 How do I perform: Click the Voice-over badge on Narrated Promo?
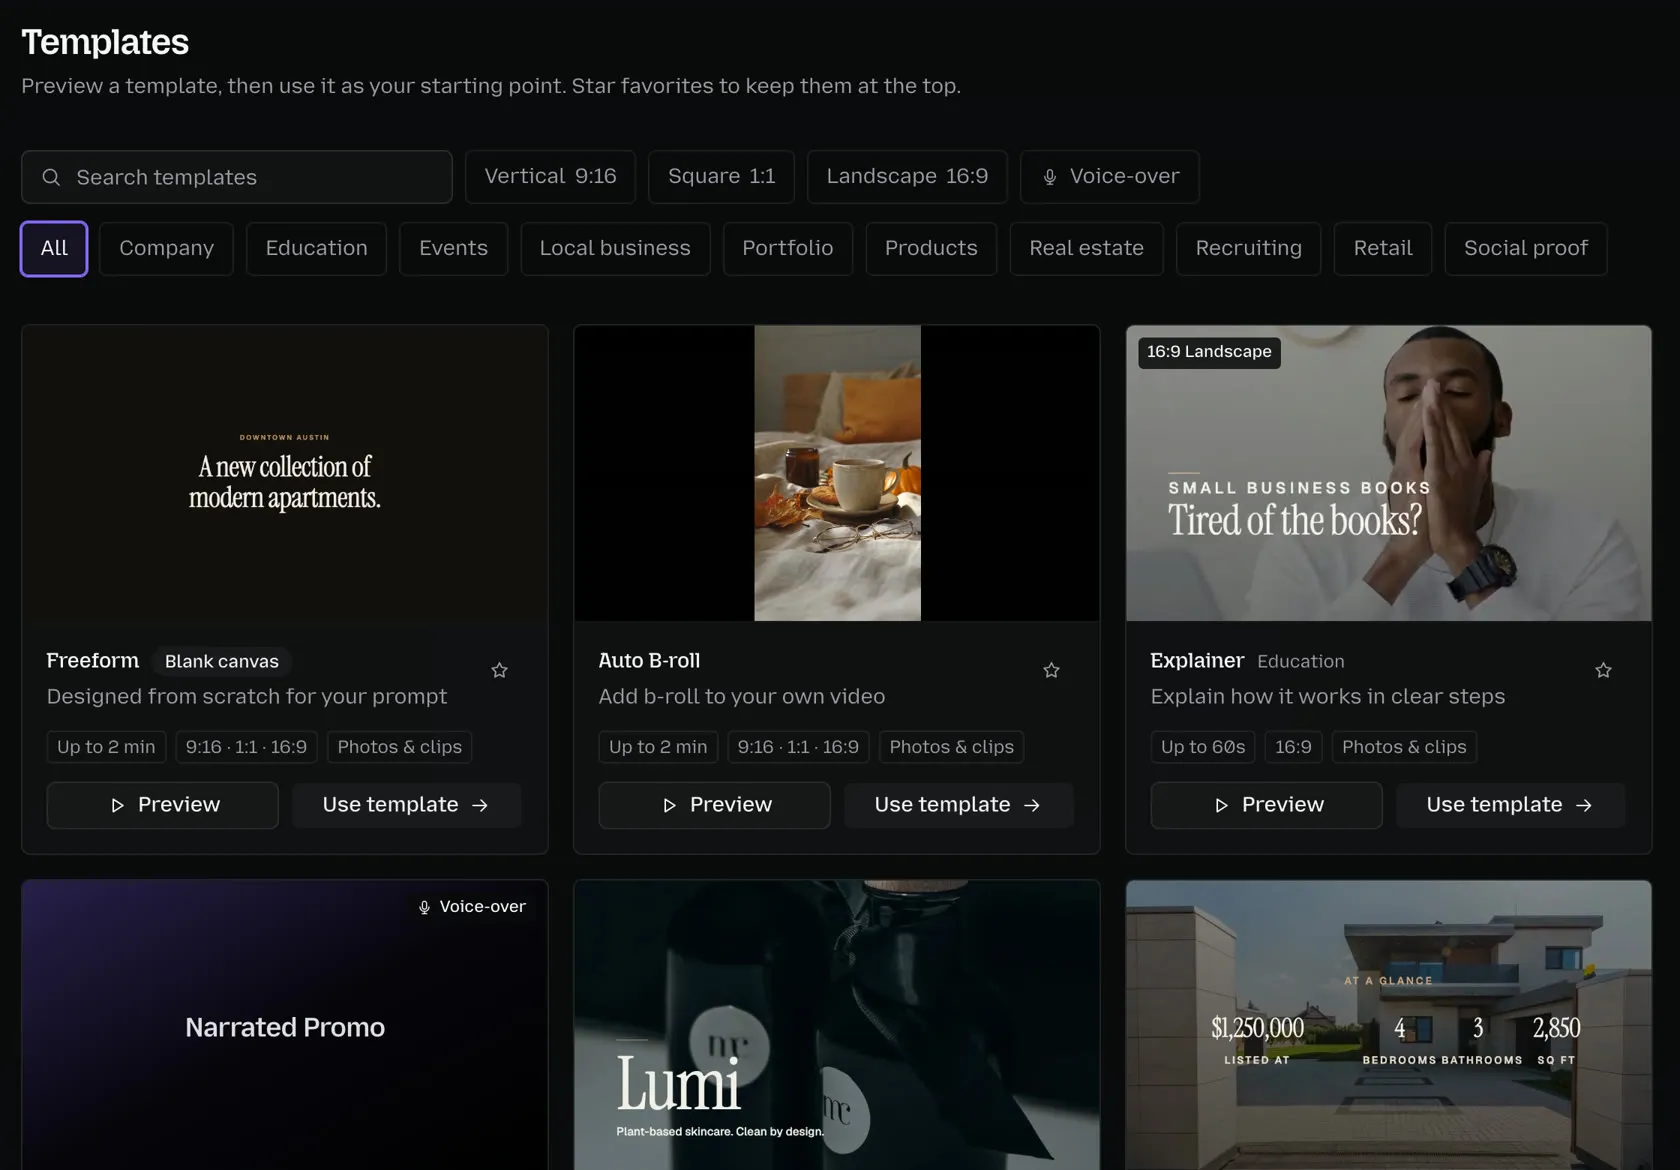(x=472, y=907)
